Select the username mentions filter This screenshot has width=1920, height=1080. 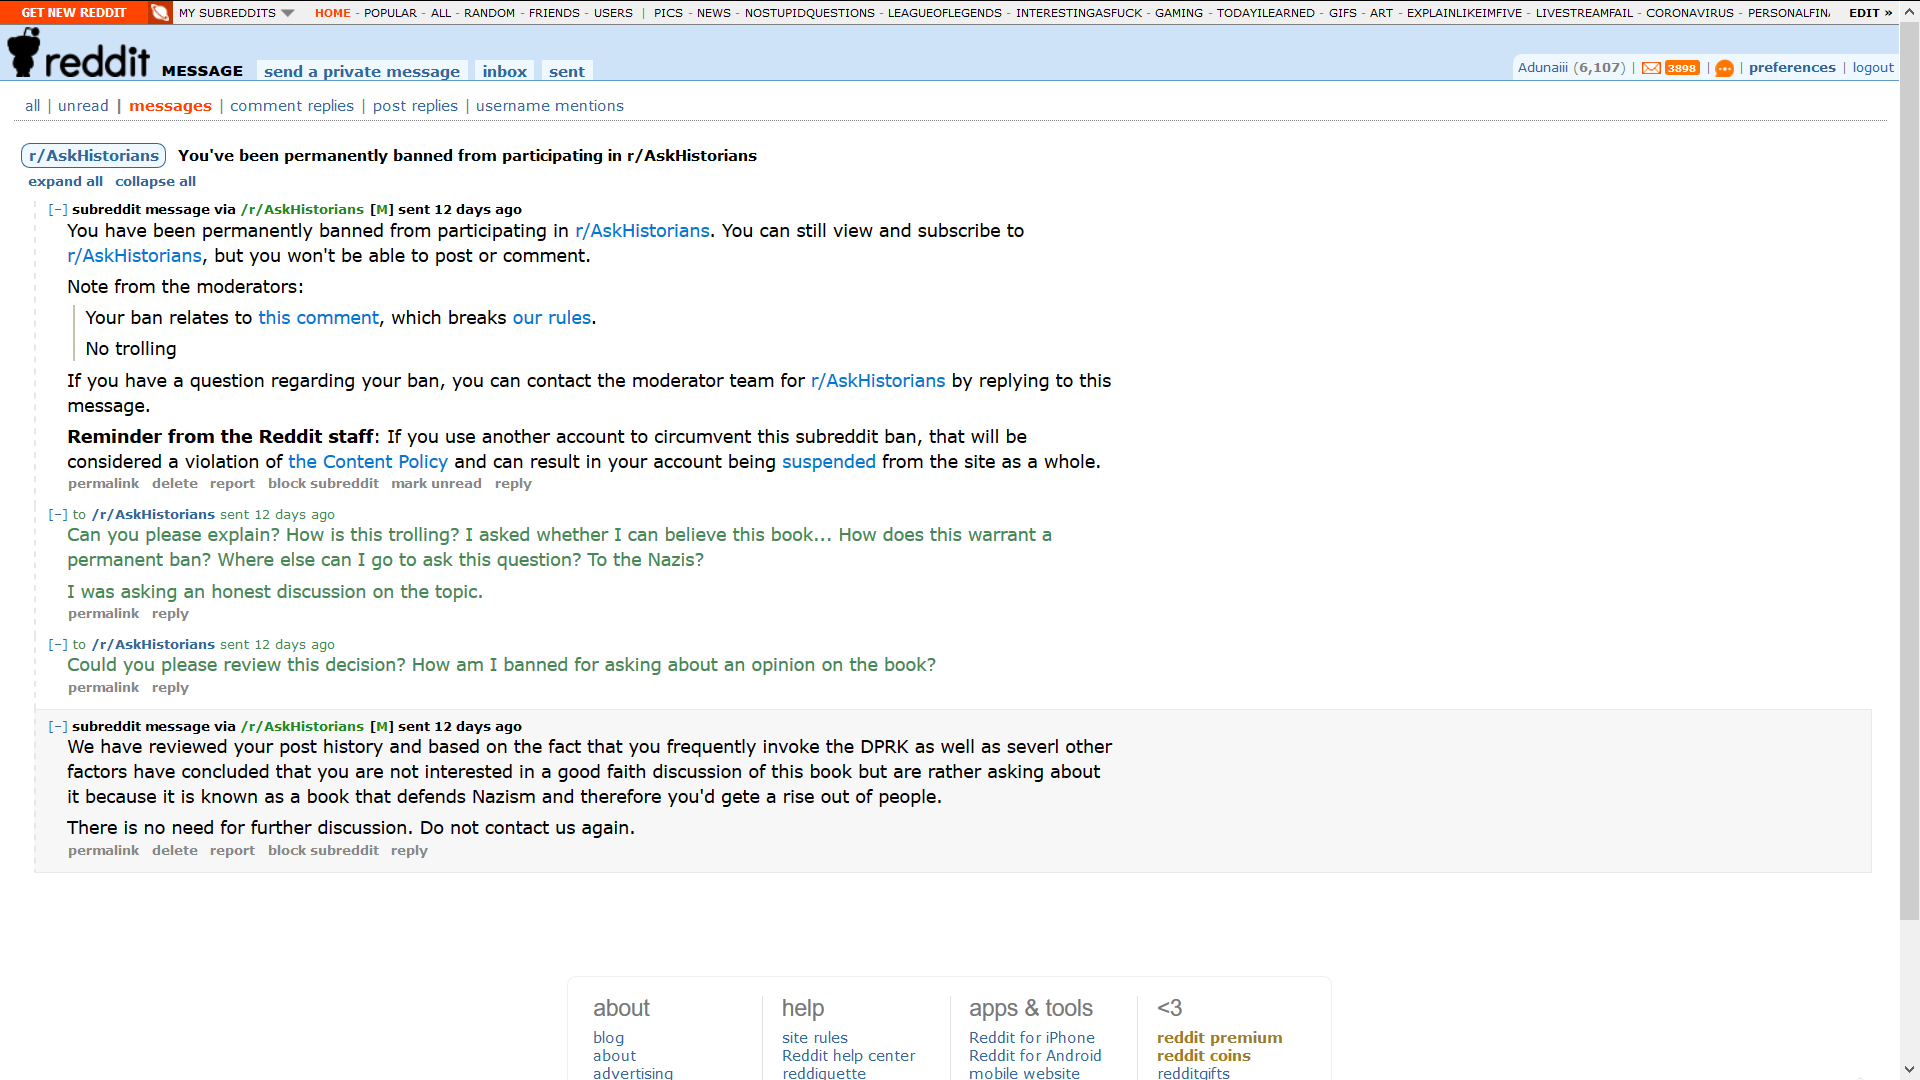(550, 106)
